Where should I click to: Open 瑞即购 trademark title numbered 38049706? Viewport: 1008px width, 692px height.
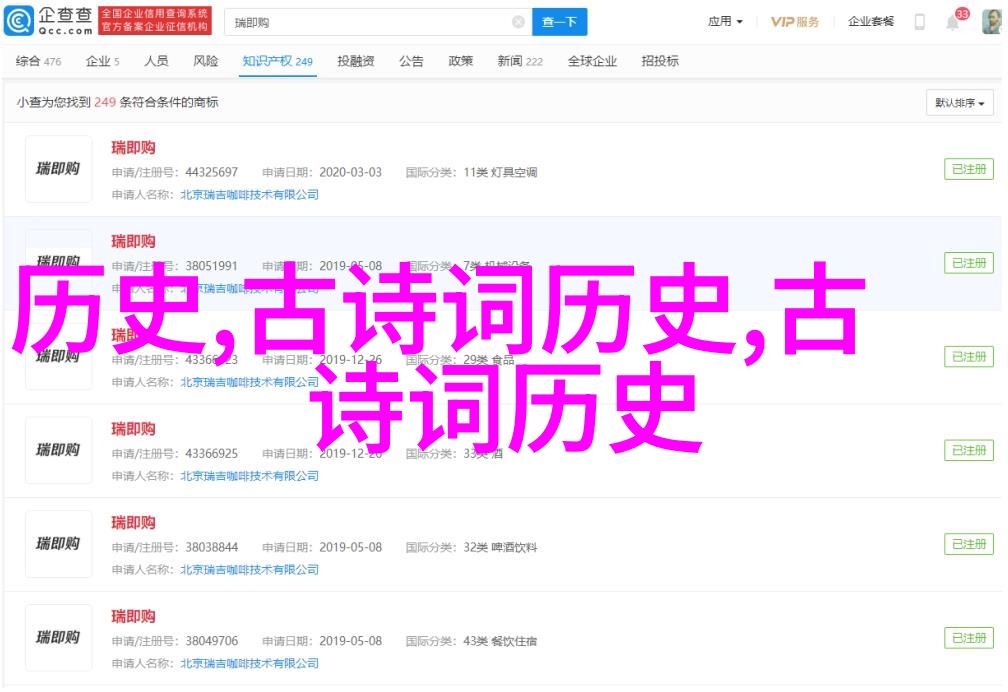click(x=133, y=617)
